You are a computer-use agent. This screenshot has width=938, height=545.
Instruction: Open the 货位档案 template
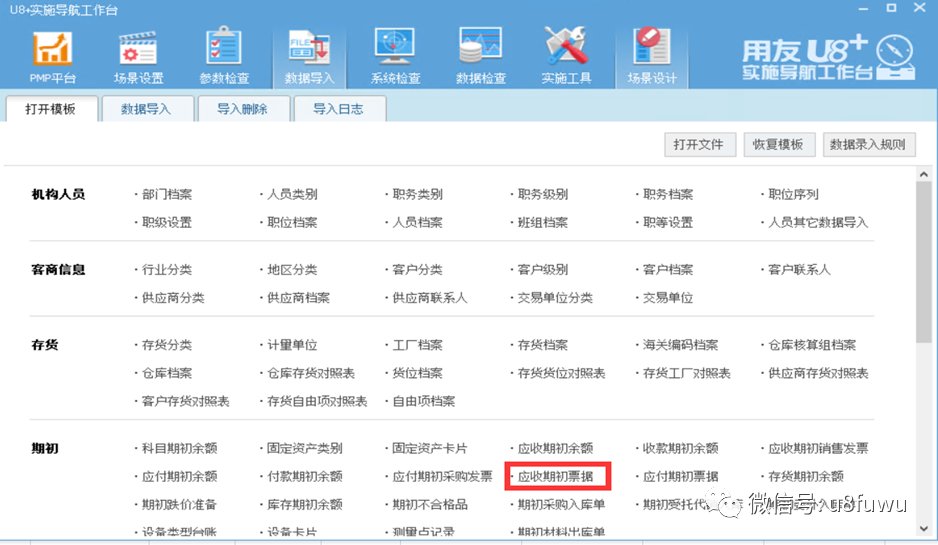(418, 373)
